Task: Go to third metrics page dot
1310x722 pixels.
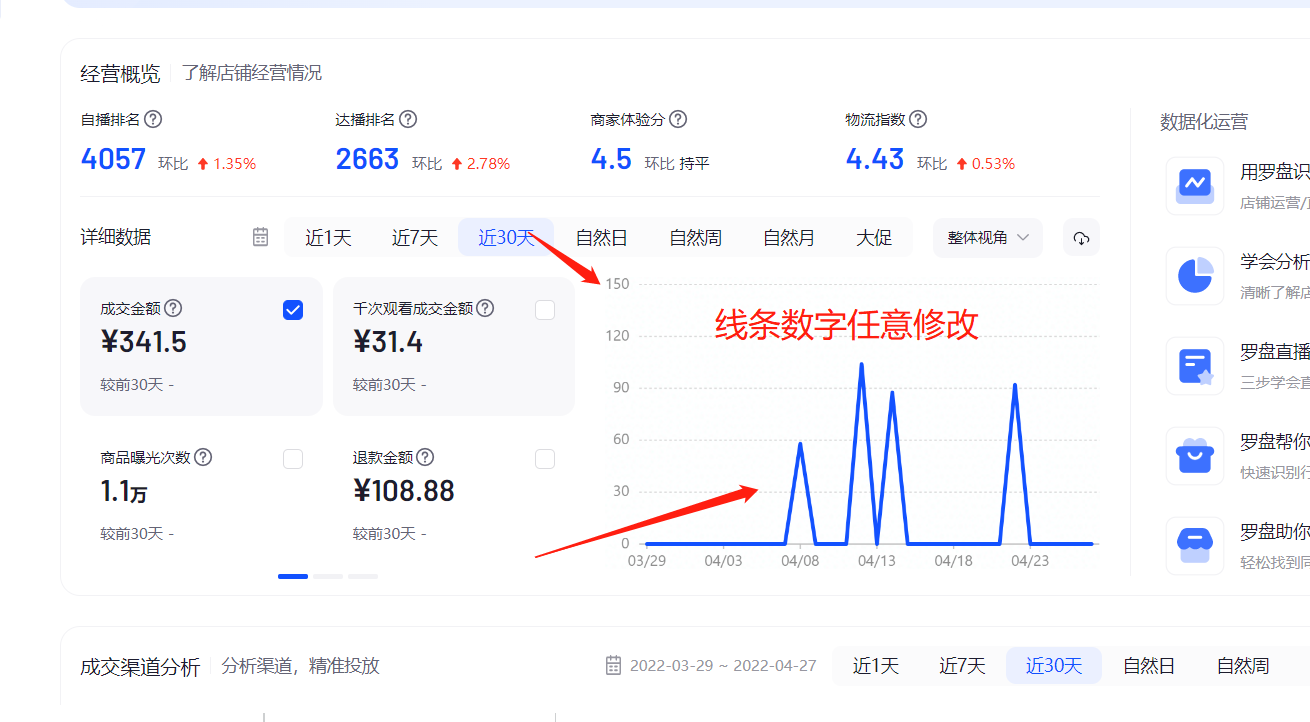Action: tap(363, 576)
